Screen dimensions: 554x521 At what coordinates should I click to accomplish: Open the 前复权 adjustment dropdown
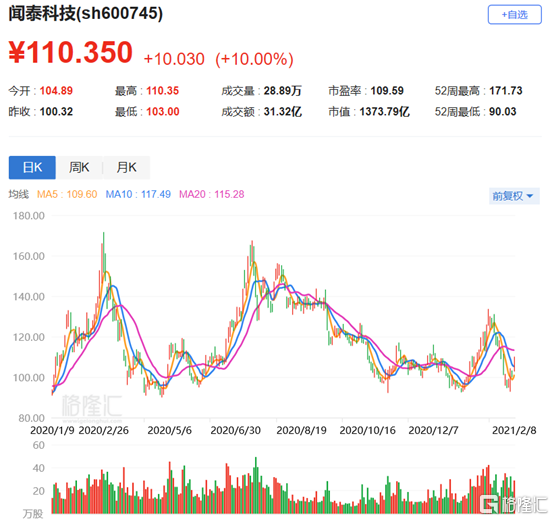click(514, 196)
